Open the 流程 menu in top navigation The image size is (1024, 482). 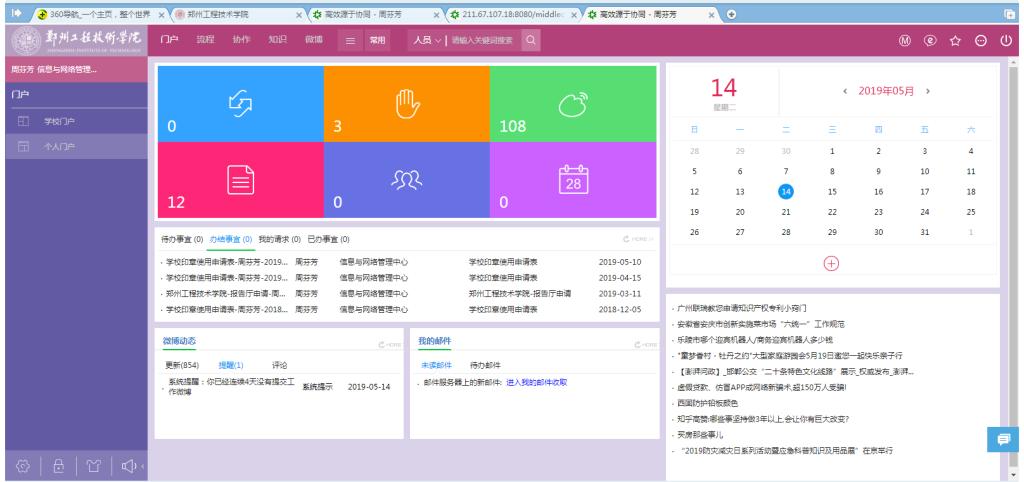pyautogui.click(x=205, y=40)
